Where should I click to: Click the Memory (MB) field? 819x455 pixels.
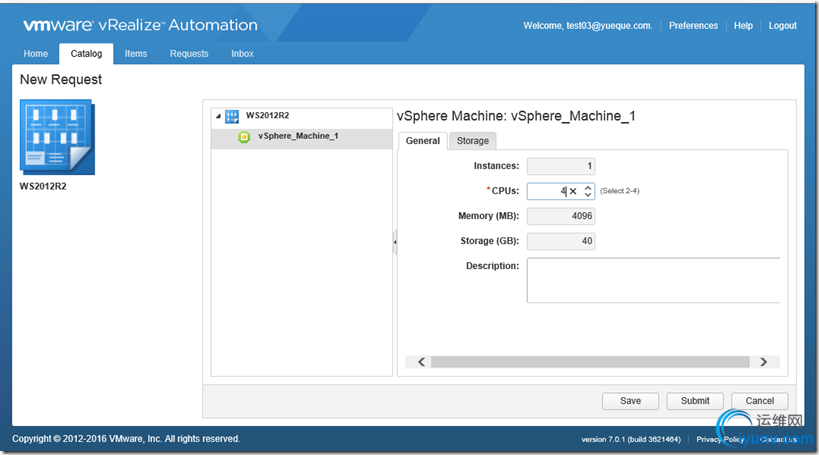pos(561,216)
